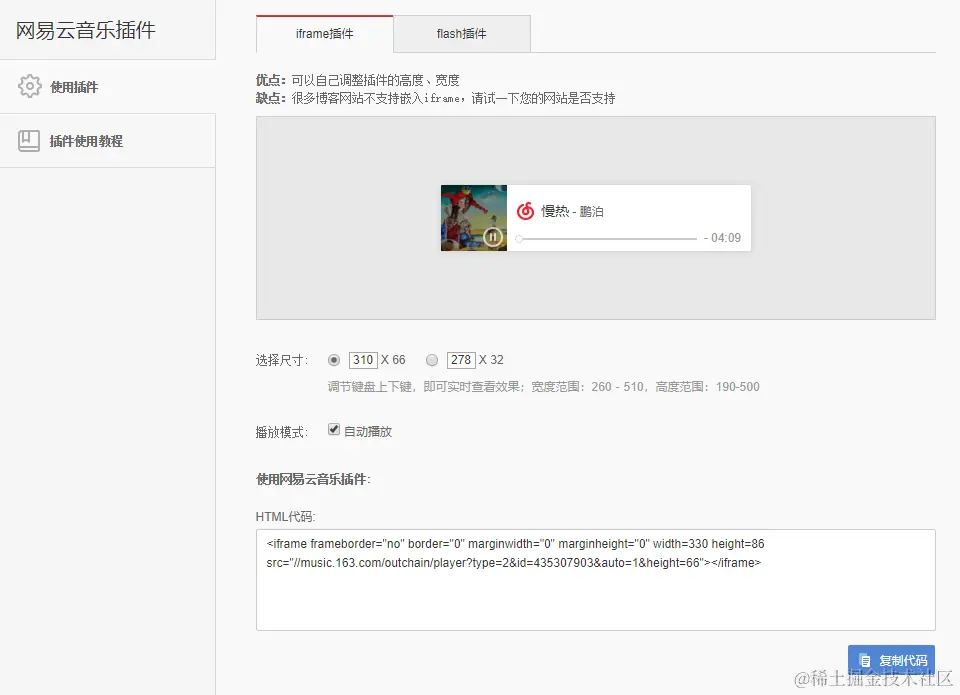Uncheck the 自动播放 checkbox
The width and height of the screenshot is (960, 695).
(334, 429)
